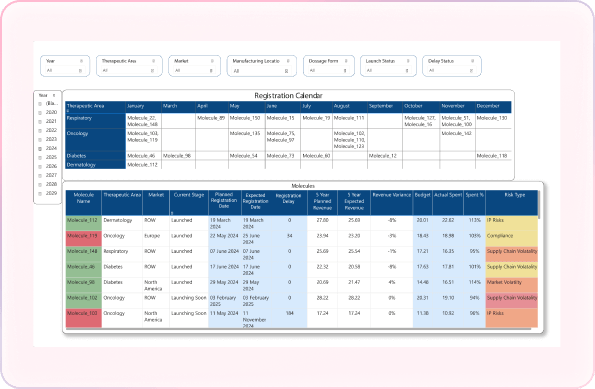Screen dimensions: 595x389
Task: Sort by Revenue Variance column header
Action: [392, 195]
